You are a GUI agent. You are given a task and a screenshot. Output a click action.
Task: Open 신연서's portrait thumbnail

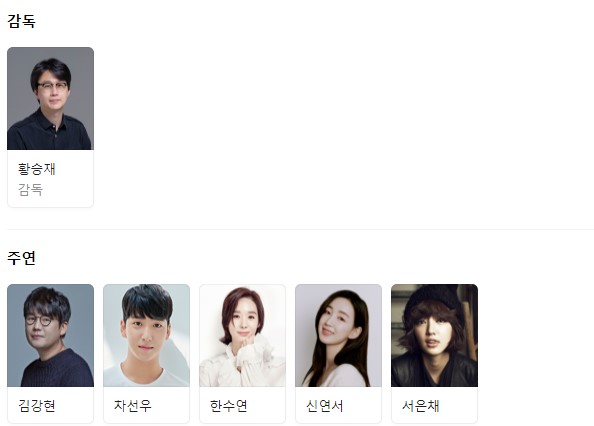pos(338,335)
